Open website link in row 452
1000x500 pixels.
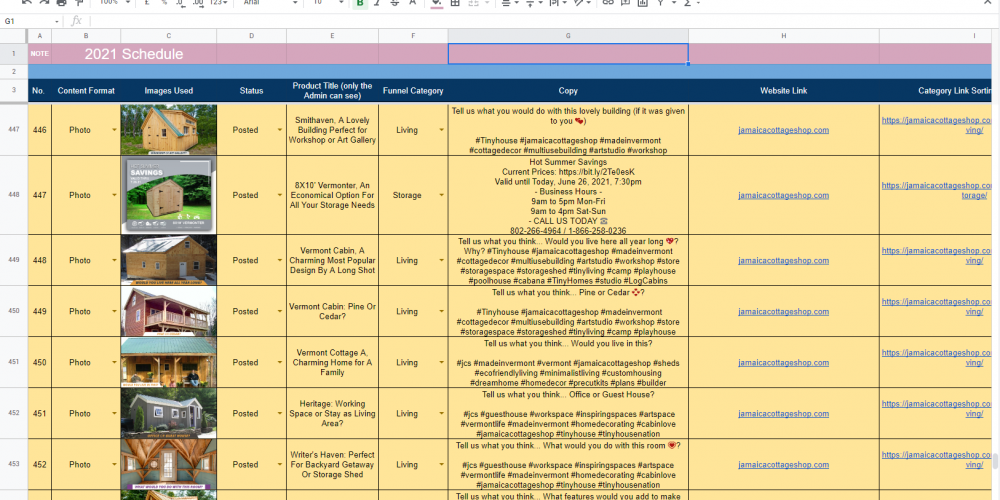783,465
